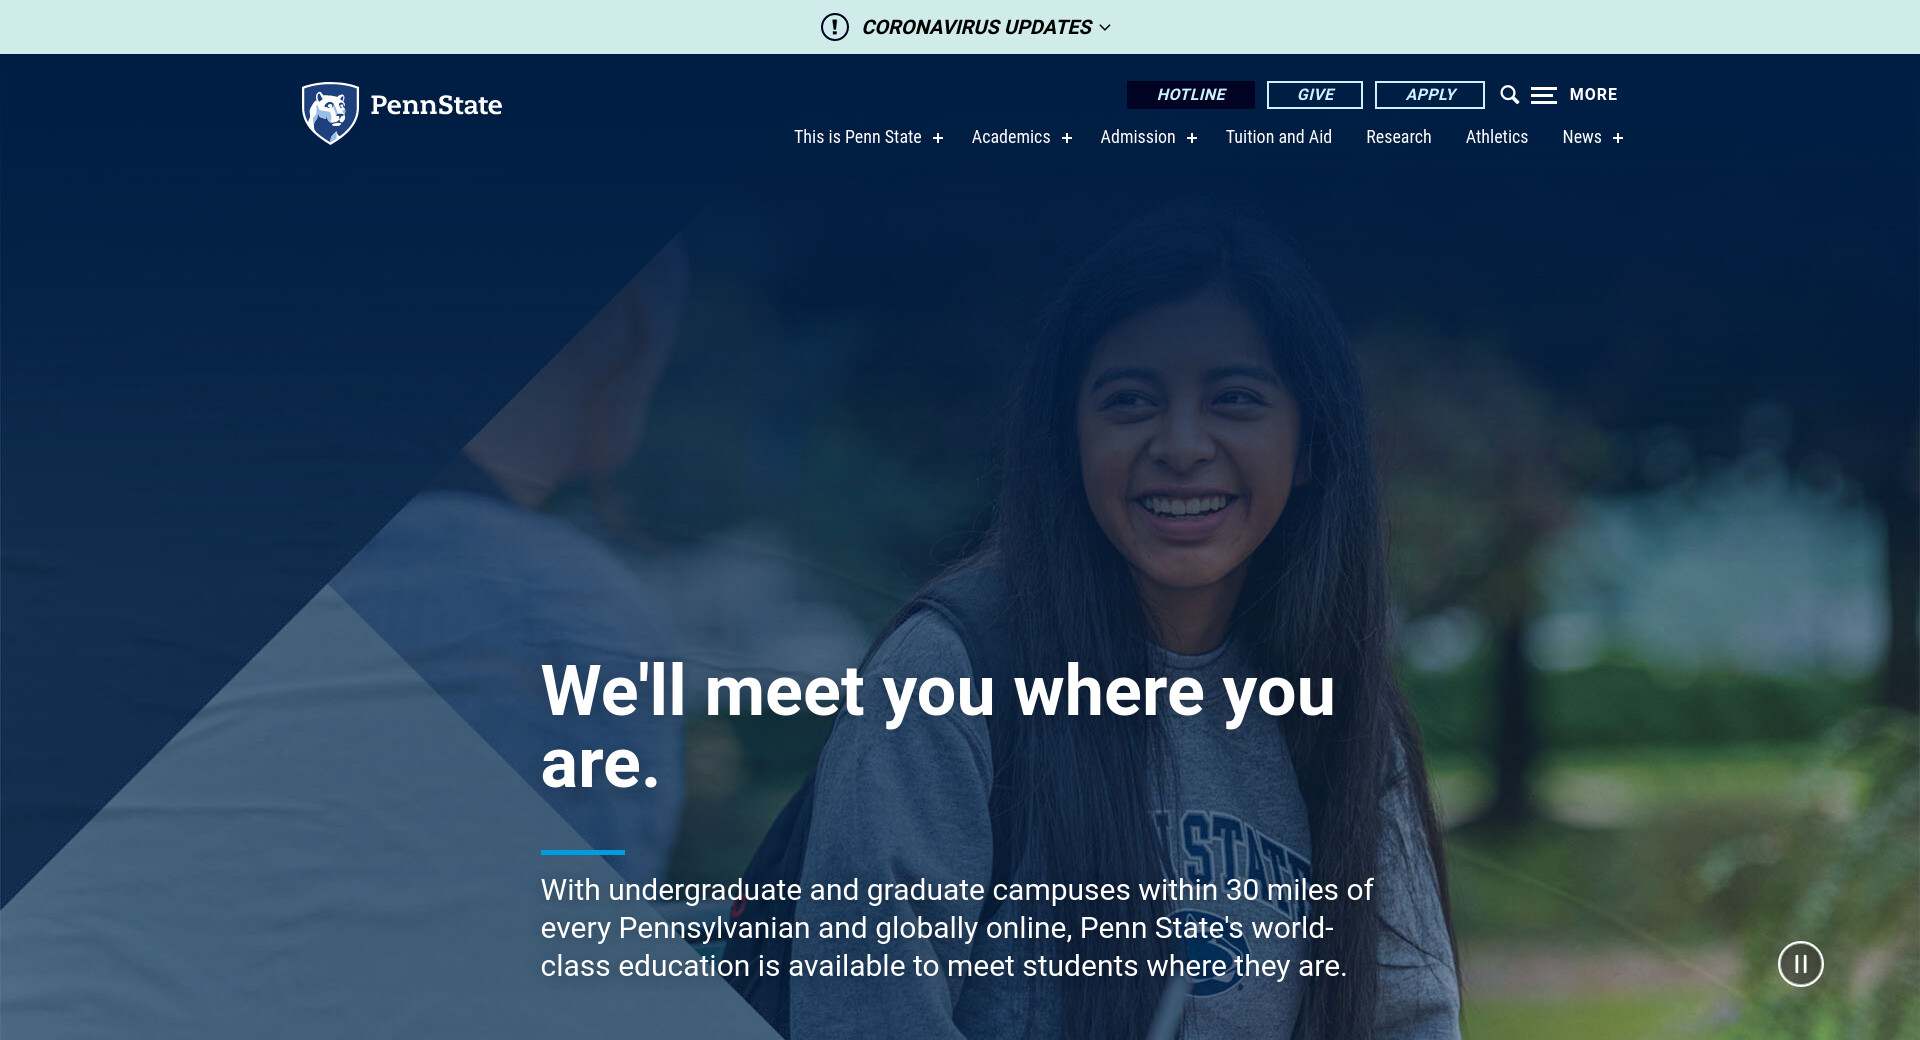The image size is (1920, 1040).
Task: Open the hamburger MORE menu icon
Action: (x=1543, y=95)
